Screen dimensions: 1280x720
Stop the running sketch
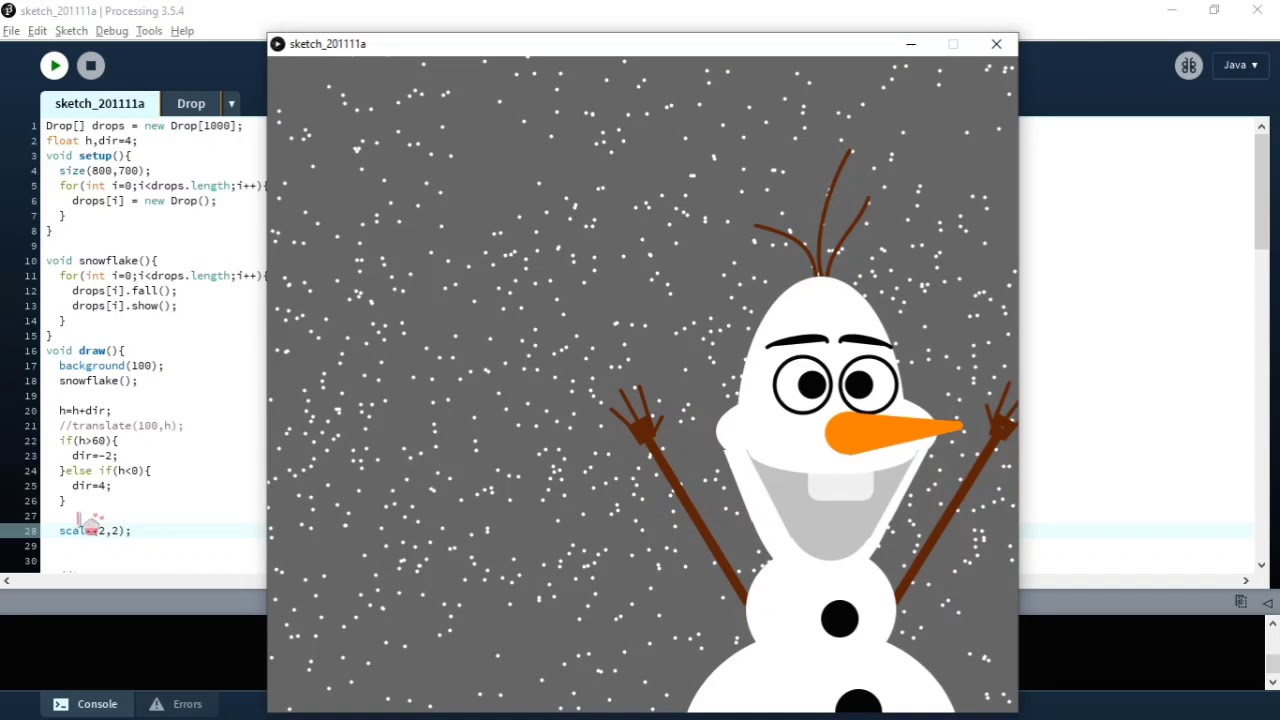pyautogui.click(x=90, y=66)
